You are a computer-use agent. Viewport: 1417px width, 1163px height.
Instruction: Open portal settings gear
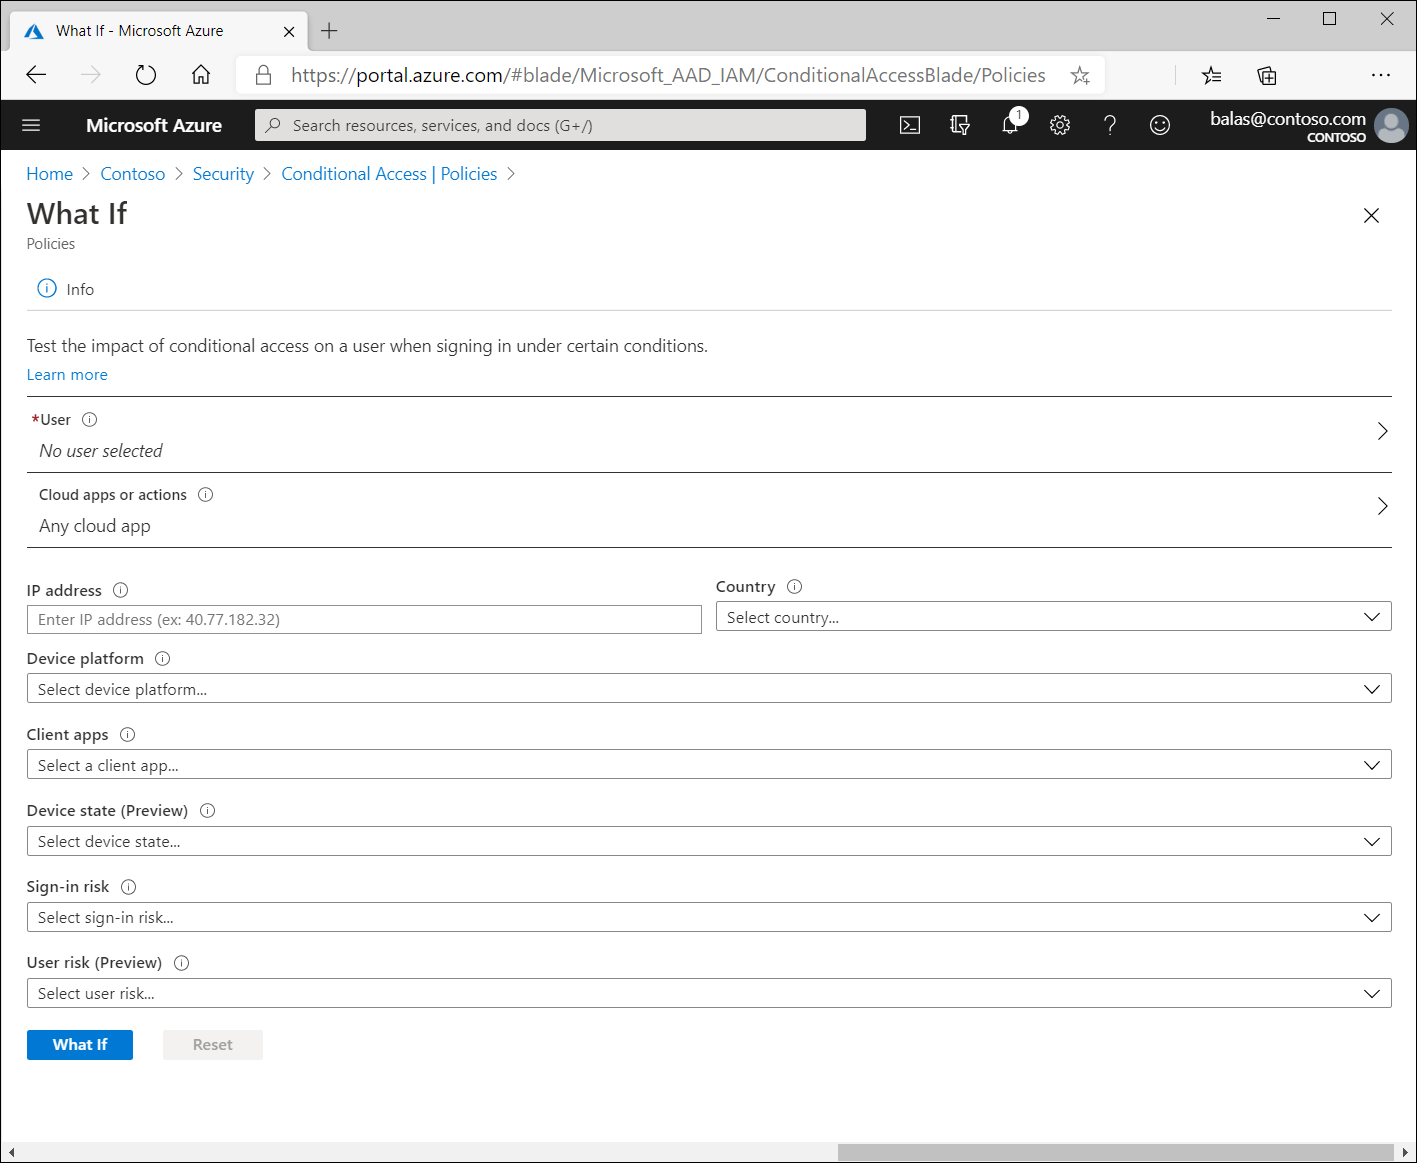(x=1060, y=125)
